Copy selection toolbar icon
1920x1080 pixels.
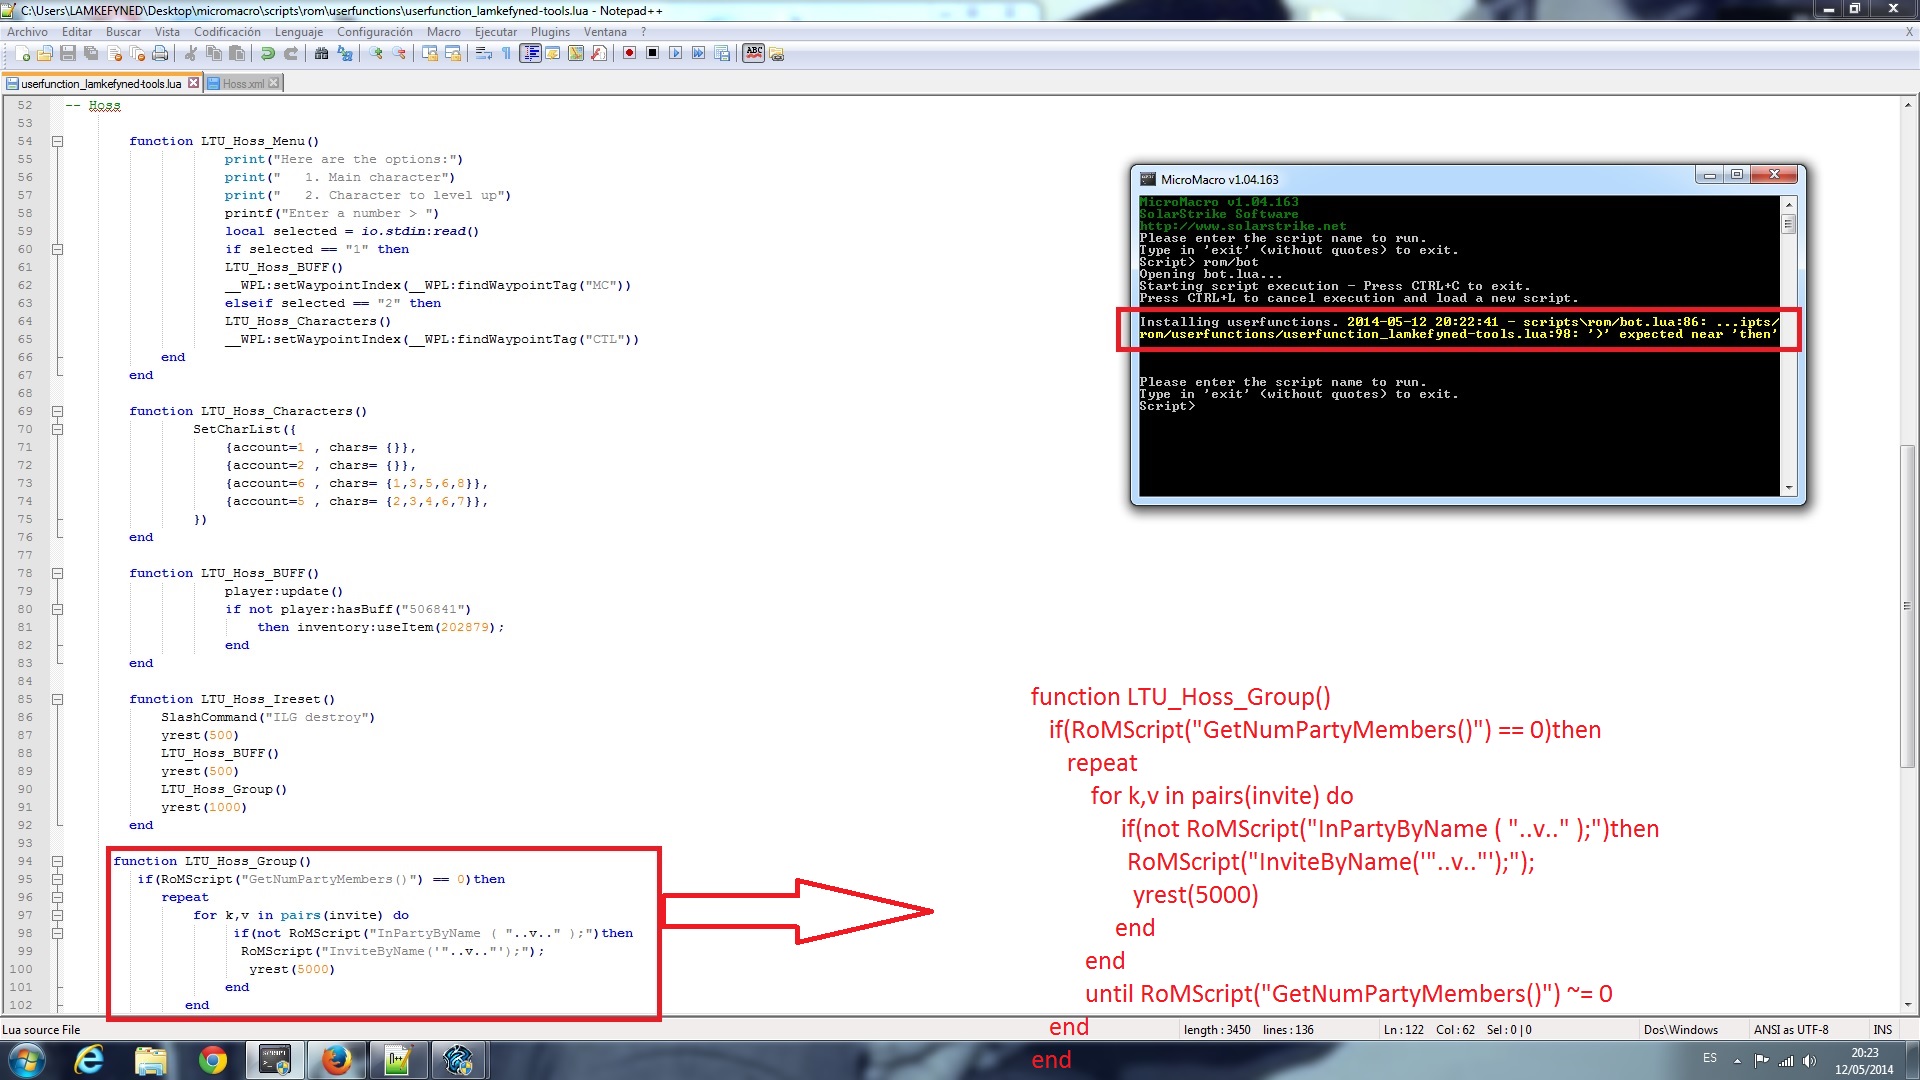pos(214,54)
